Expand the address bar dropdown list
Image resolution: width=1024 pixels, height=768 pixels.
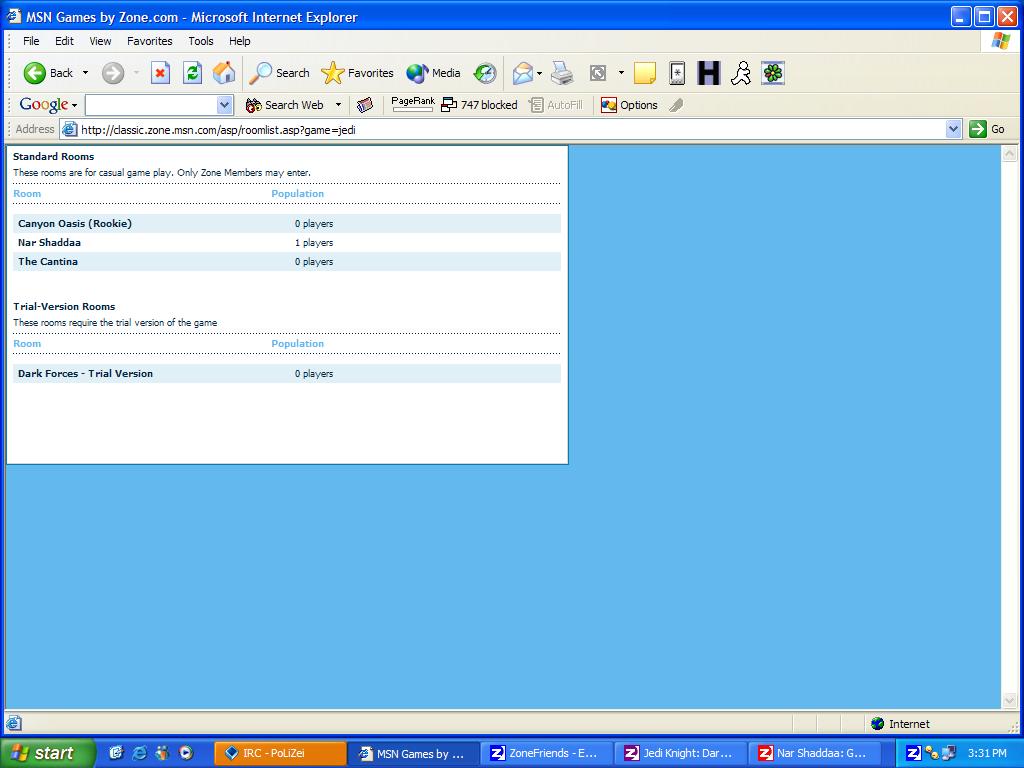point(953,129)
